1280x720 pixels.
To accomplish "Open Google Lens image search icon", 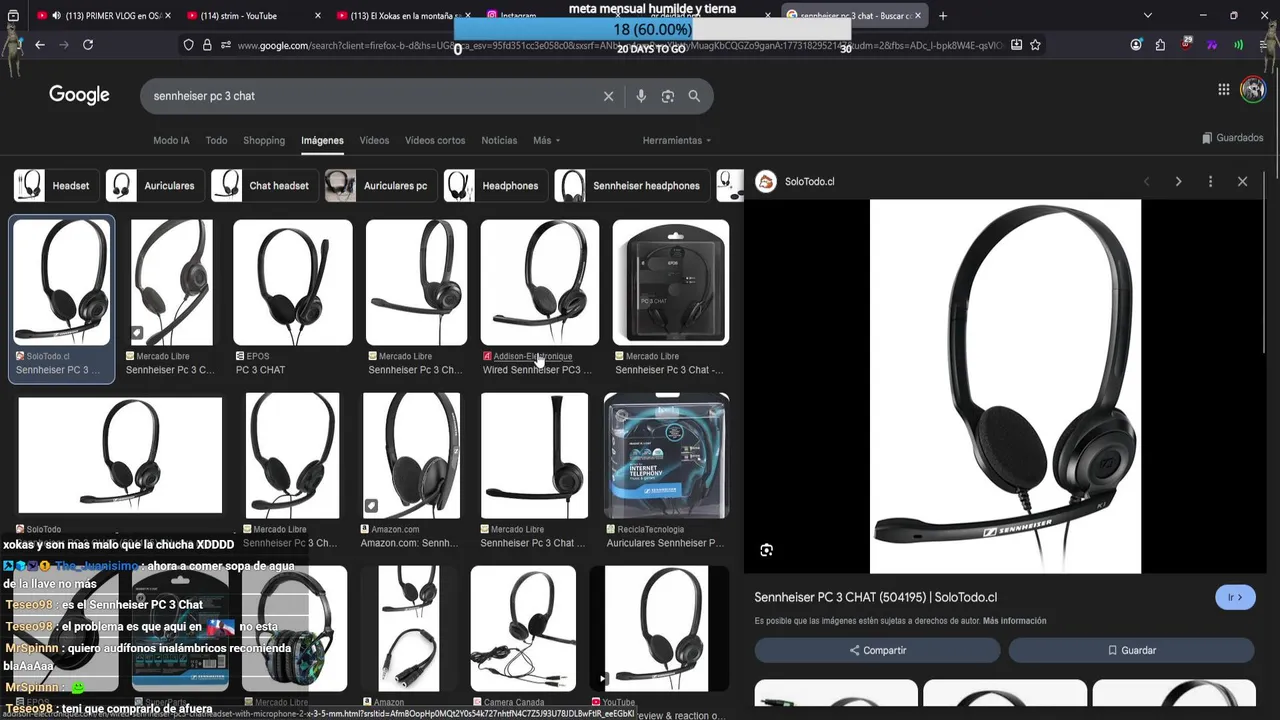I will pos(667,96).
